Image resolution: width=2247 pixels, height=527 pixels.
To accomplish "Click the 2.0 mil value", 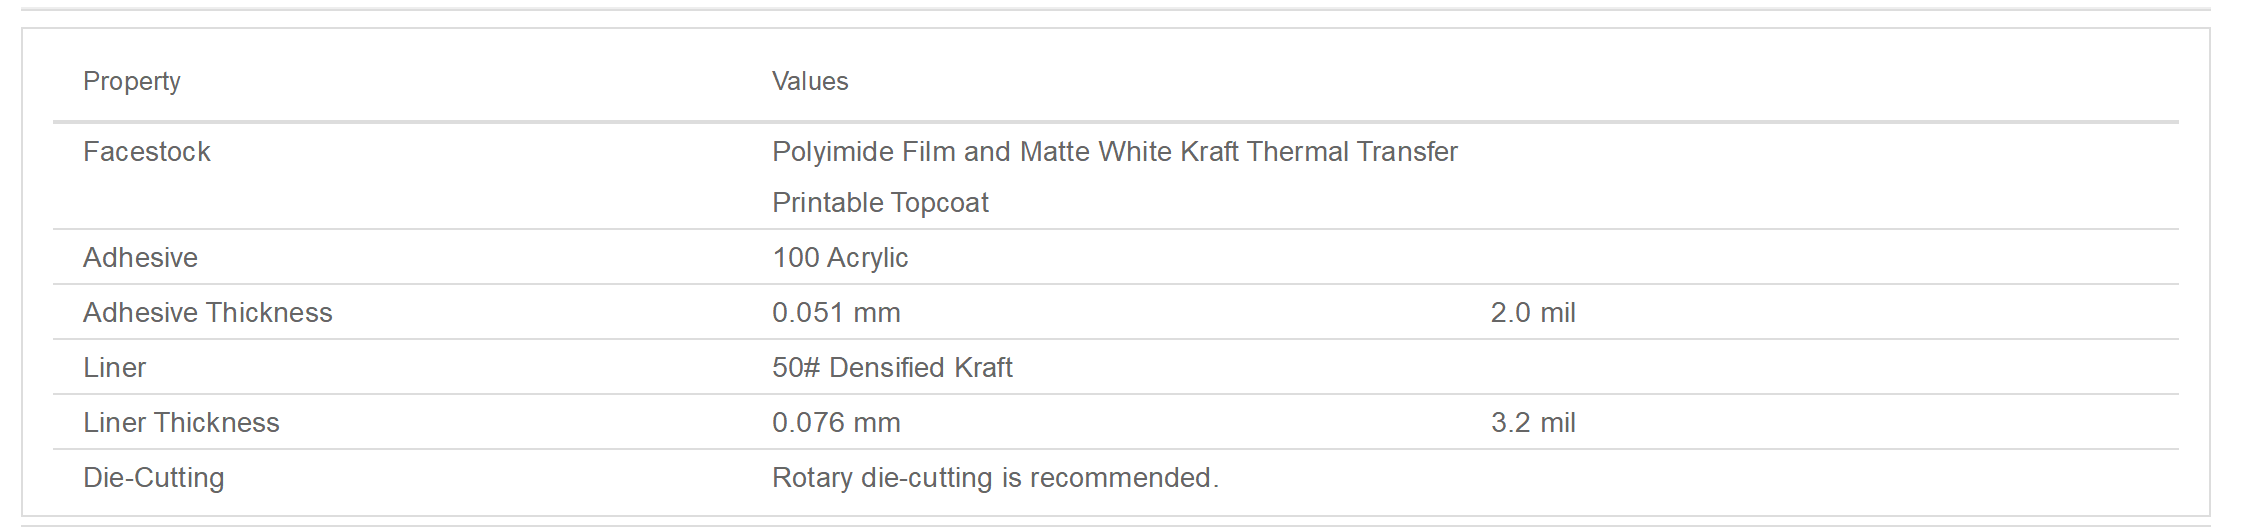I will pos(1533,312).
